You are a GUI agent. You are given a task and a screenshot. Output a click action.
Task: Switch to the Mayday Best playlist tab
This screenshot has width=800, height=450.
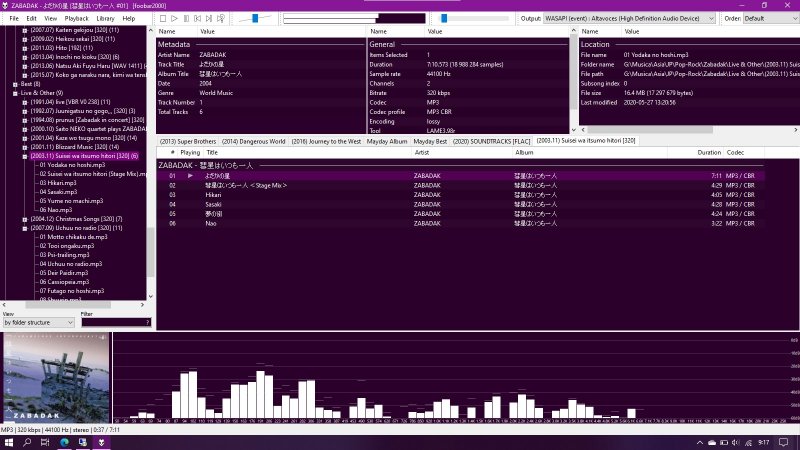430,141
